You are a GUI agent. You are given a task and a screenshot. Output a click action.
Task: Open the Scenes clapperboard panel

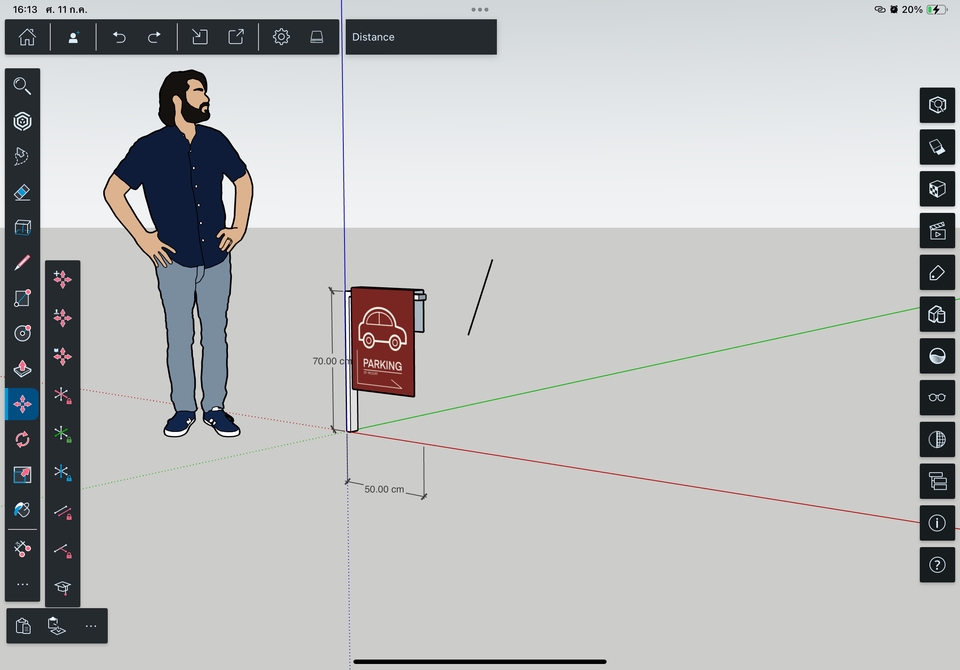937,231
